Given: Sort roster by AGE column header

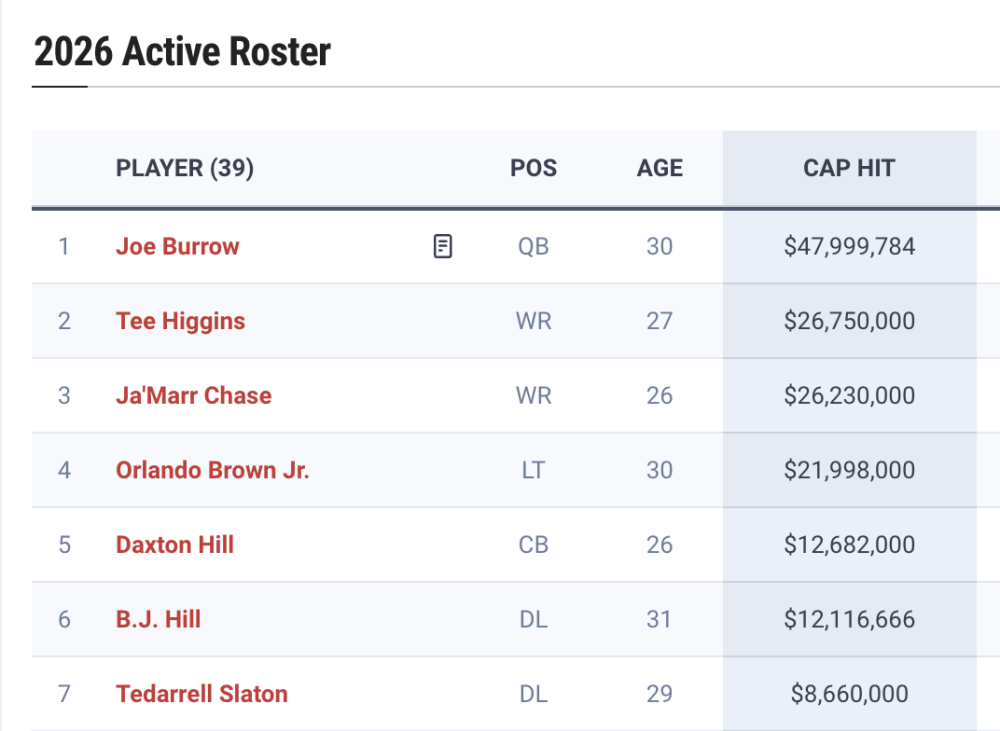Looking at the screenshot, I should (659, 168).
